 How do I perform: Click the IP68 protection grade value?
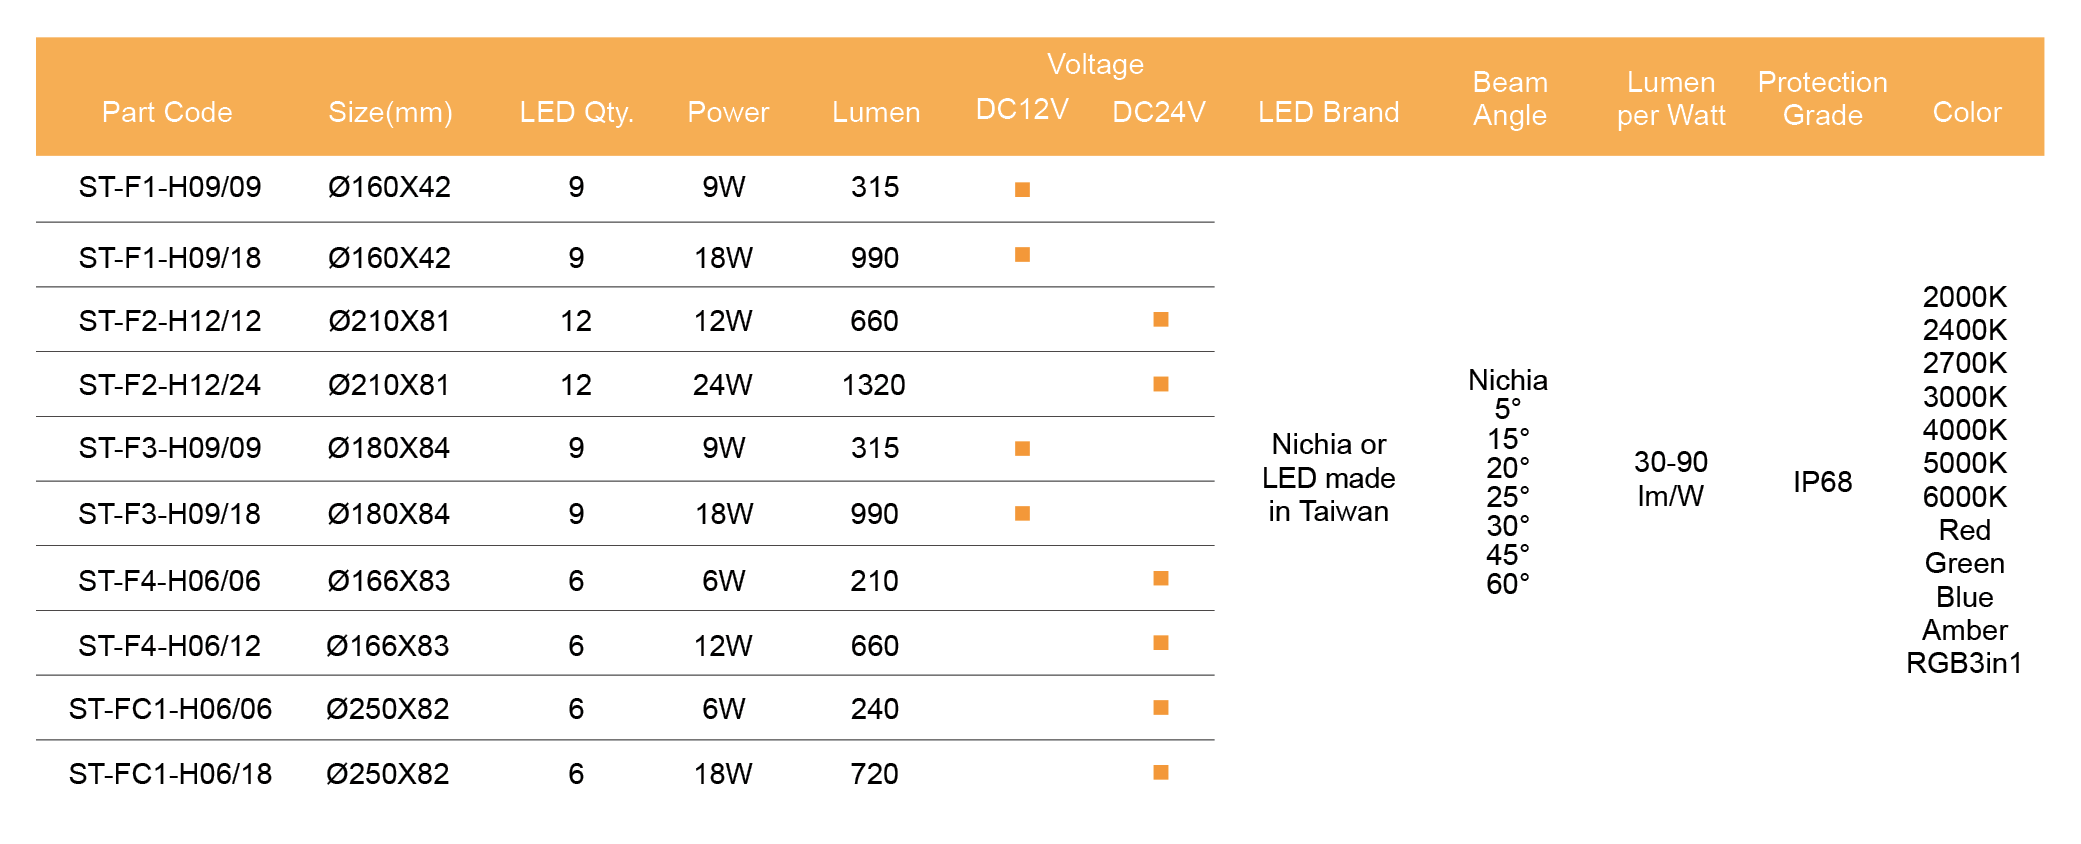click(1822, 482)
